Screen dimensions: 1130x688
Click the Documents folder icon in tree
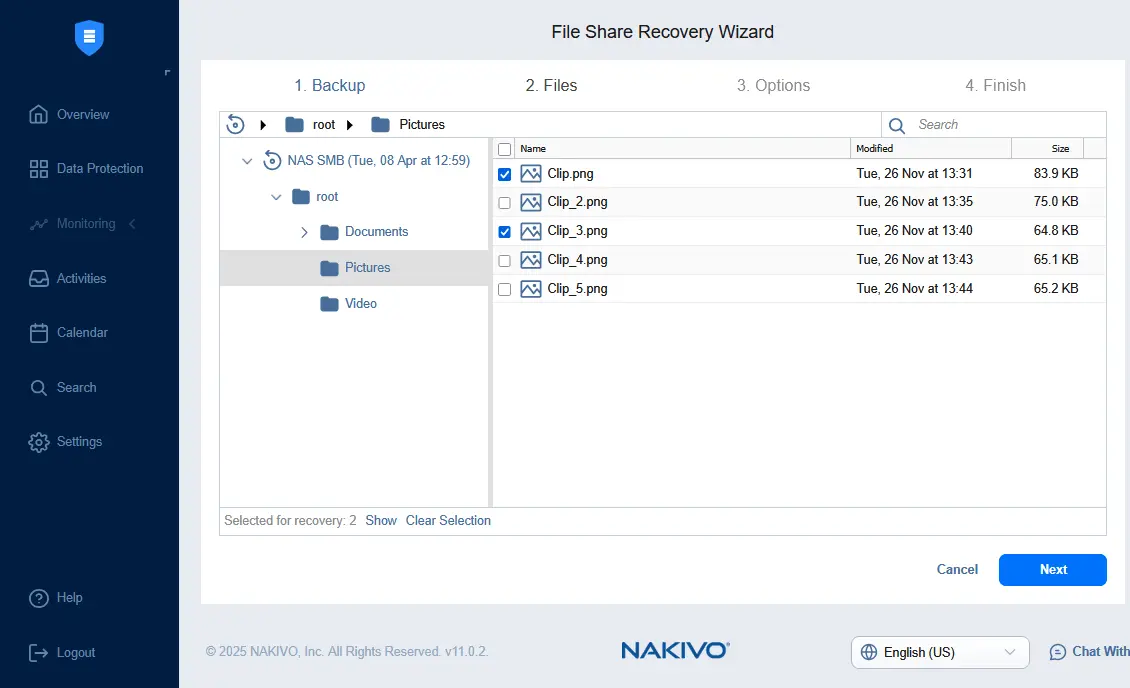329,232
